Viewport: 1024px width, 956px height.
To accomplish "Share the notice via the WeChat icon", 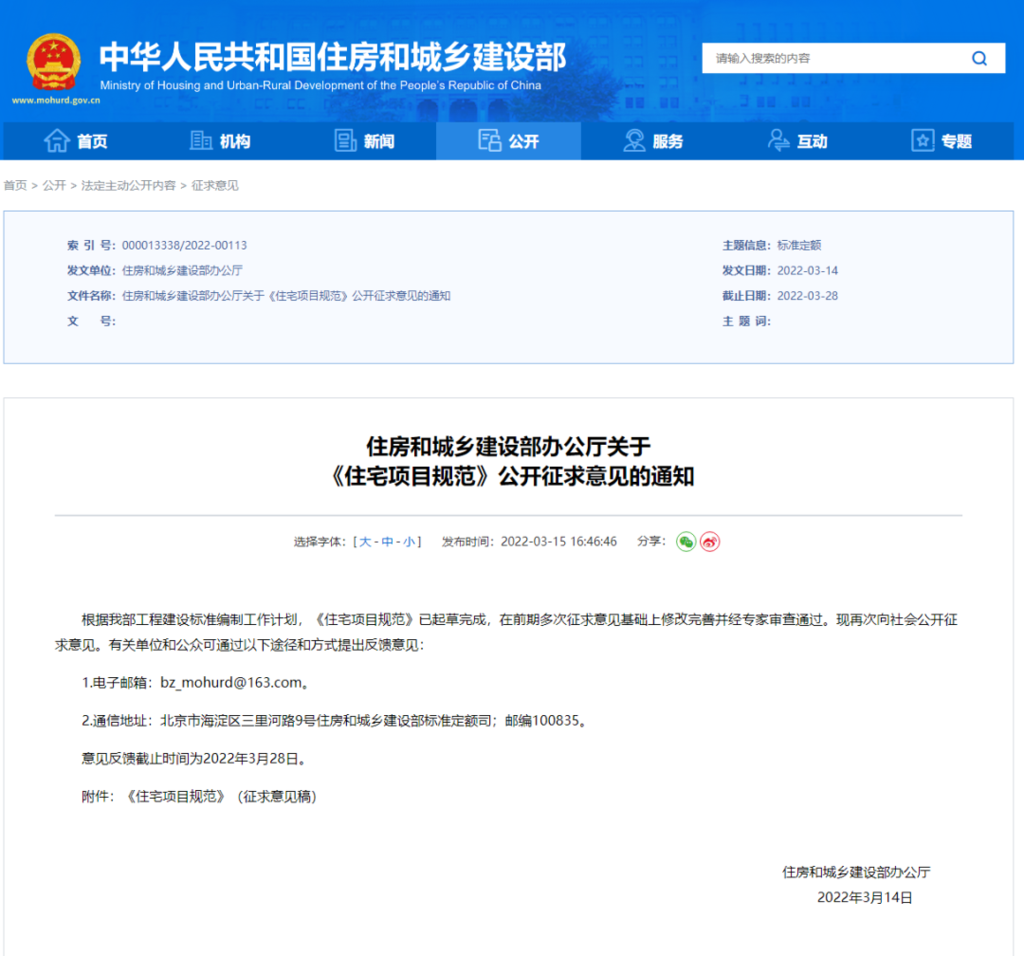I will point(686,541).
